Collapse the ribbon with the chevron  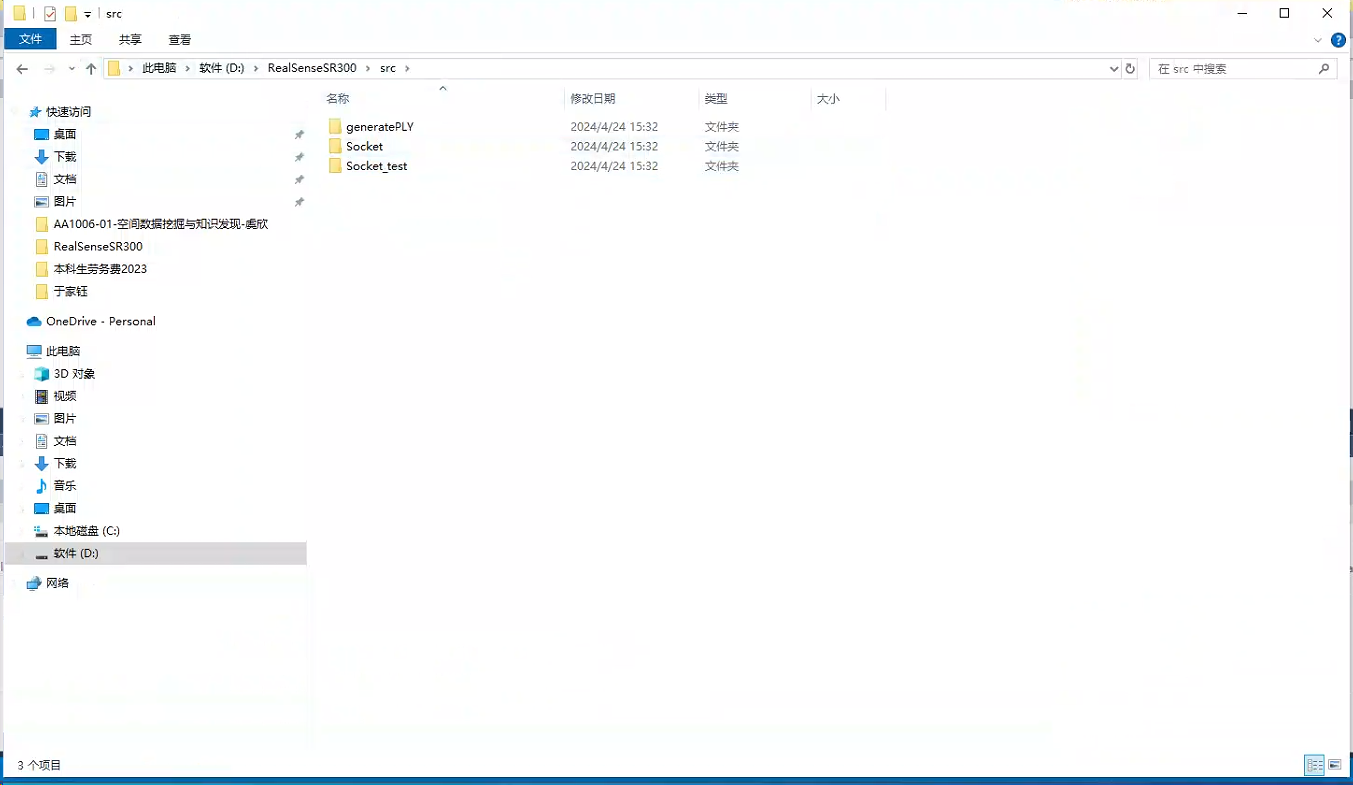tap(1318, 40)
